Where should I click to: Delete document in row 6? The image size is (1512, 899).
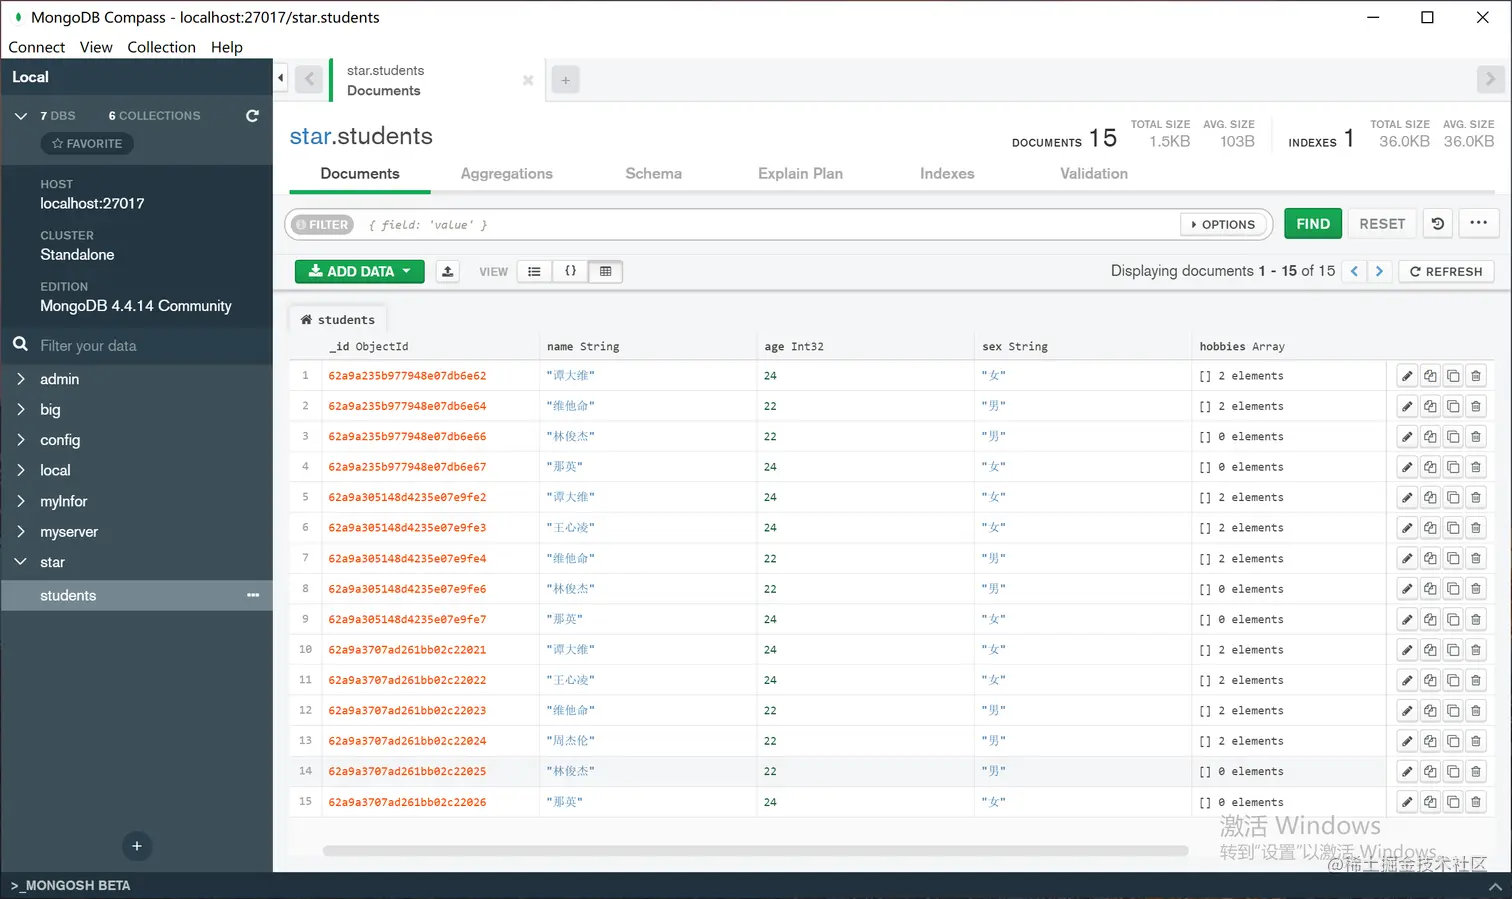[x=1476, y=528]
